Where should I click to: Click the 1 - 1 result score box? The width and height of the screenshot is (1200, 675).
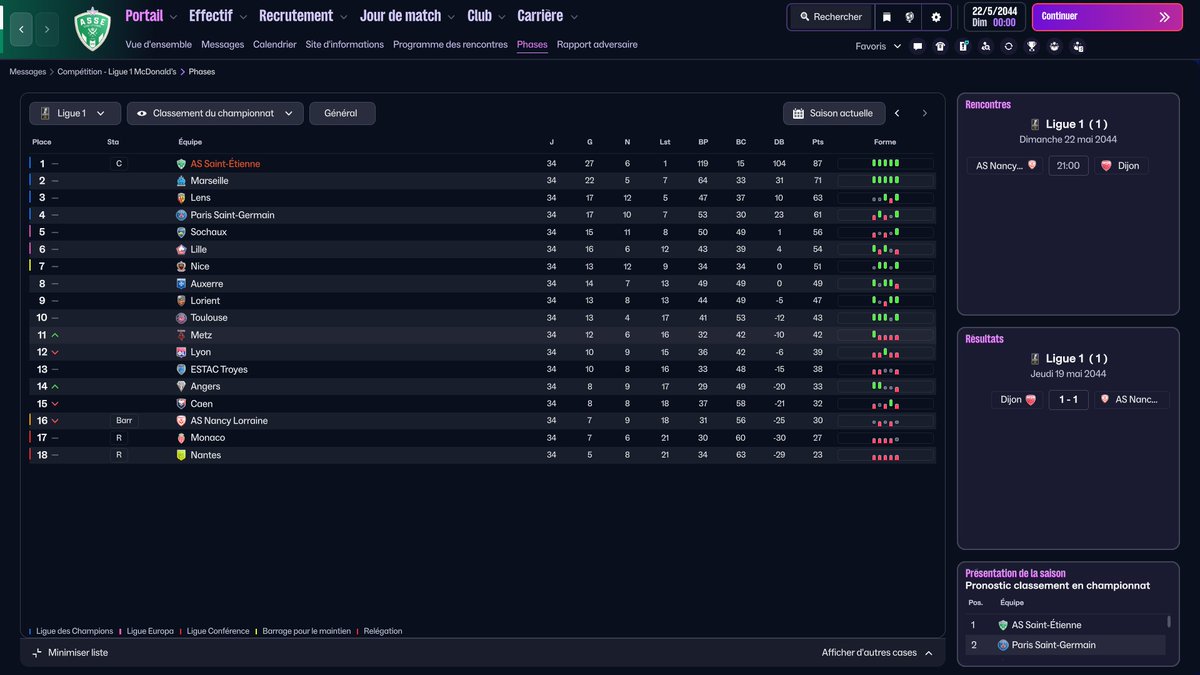1068,399
